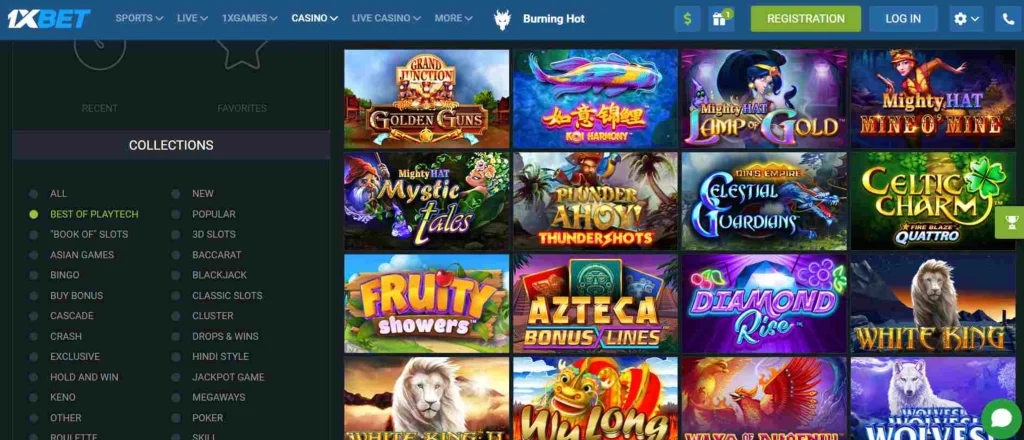Expand the SPORTS dropdown menu
The image size is (1024, 440).
tap(139, 18)
